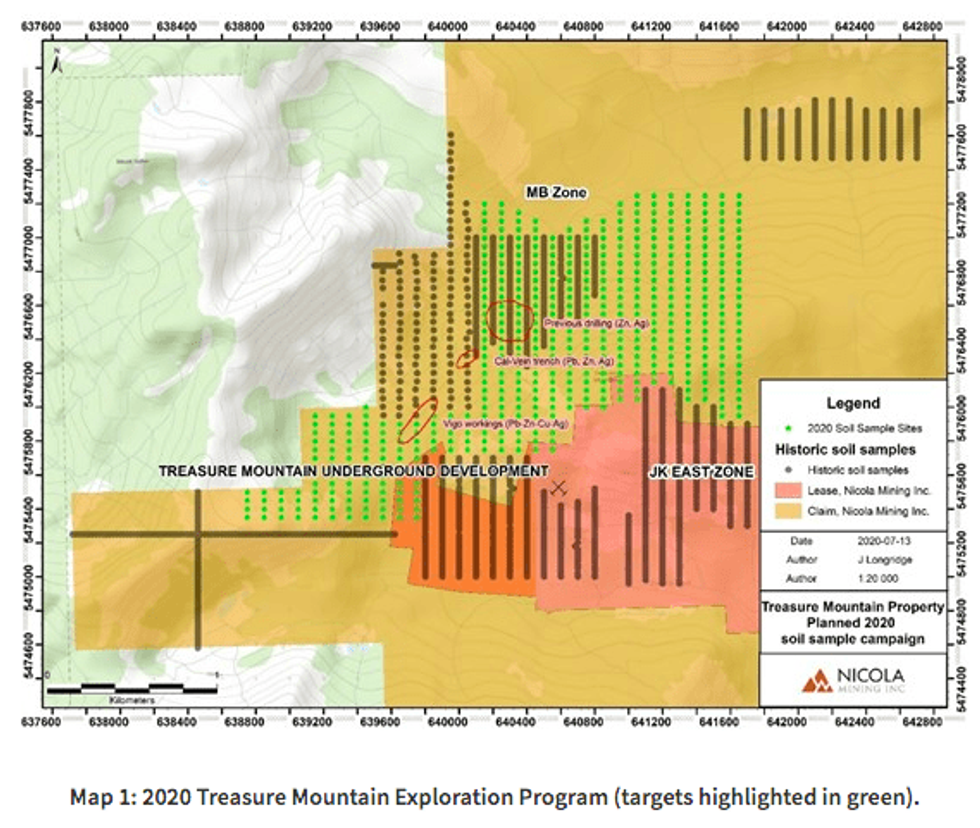Click the crossed X marker on the map

pyautogui.click(x=559, y=487)
